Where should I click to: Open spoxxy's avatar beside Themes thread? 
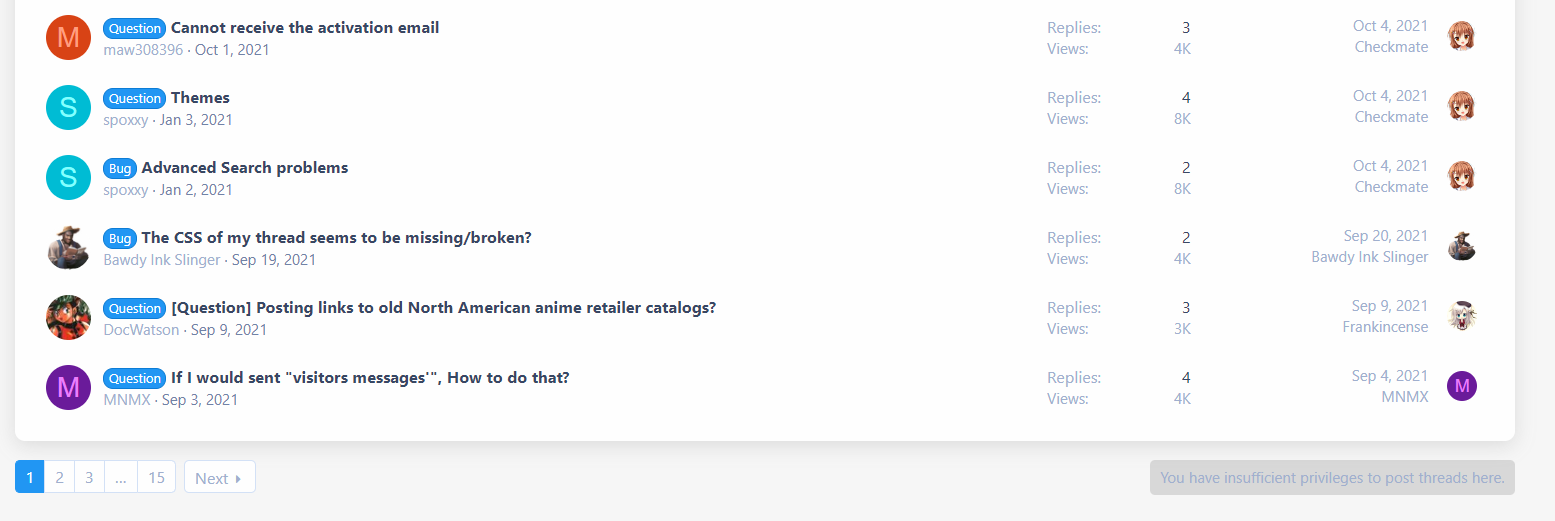[68, 108]
